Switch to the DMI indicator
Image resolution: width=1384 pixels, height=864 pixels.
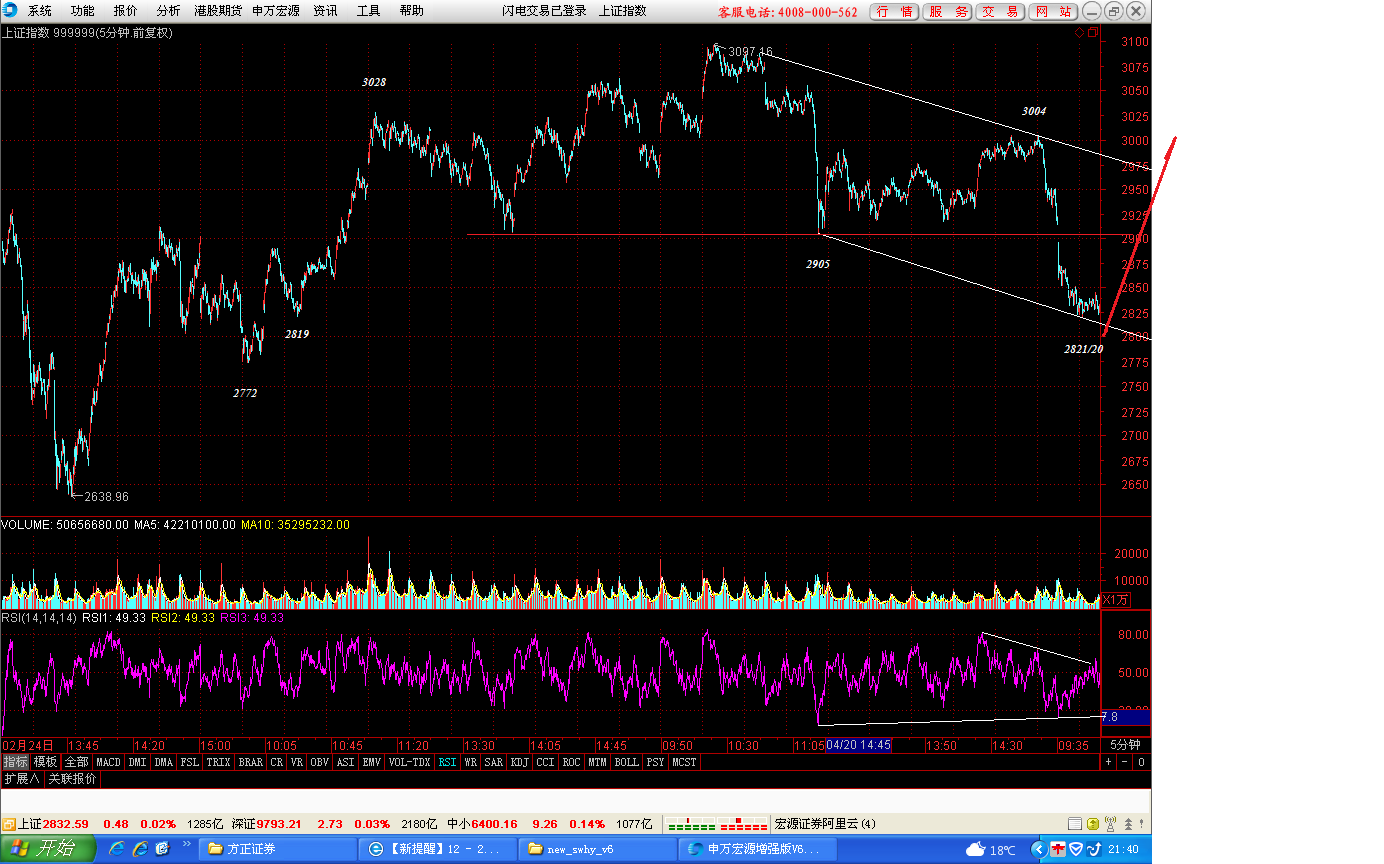coord(137,762)
